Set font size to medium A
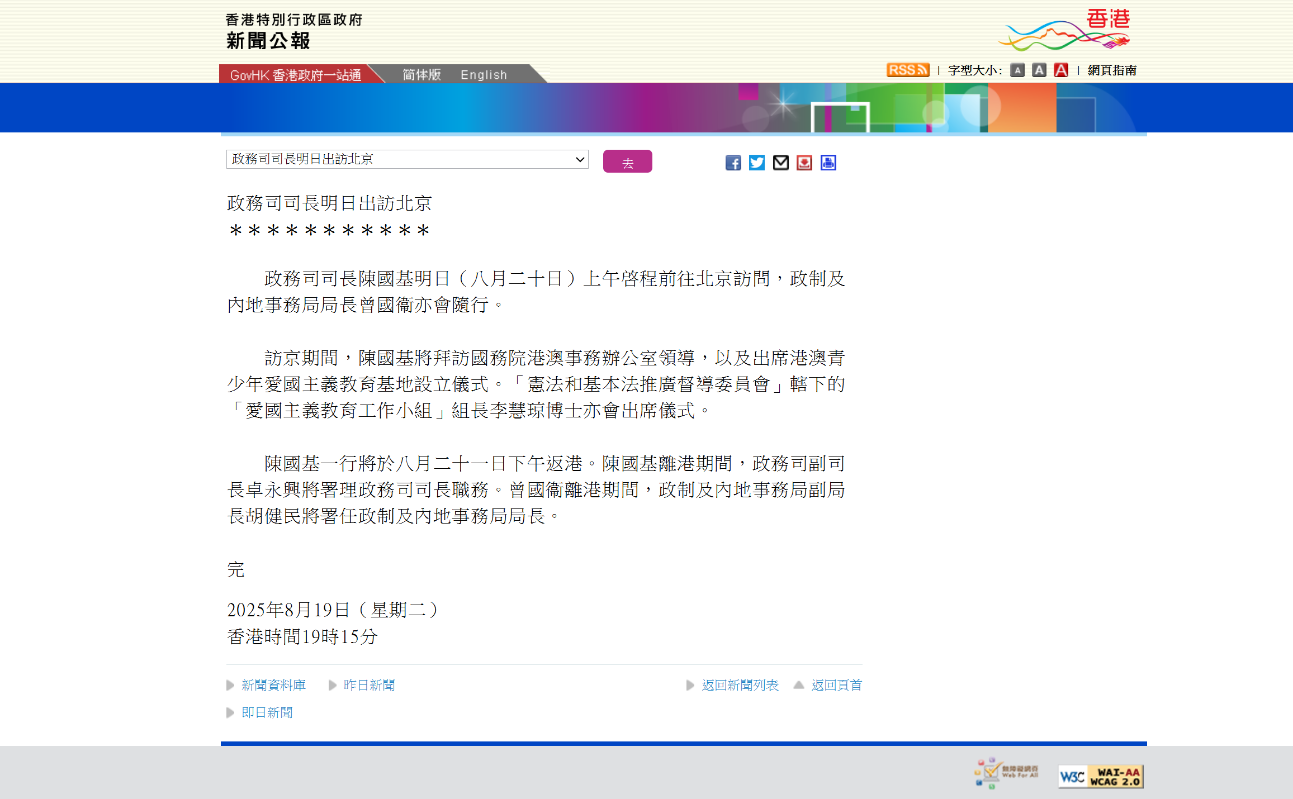Viewport: 1293px width, 799px height. (x=1039, y=70)
